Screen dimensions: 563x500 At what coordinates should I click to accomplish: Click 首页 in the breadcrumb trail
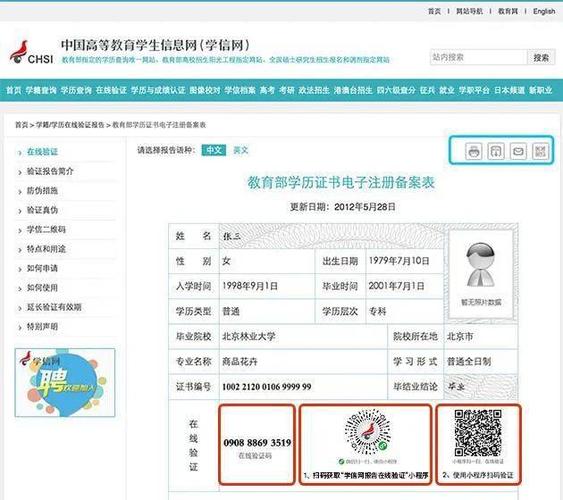tap(21, 125)
